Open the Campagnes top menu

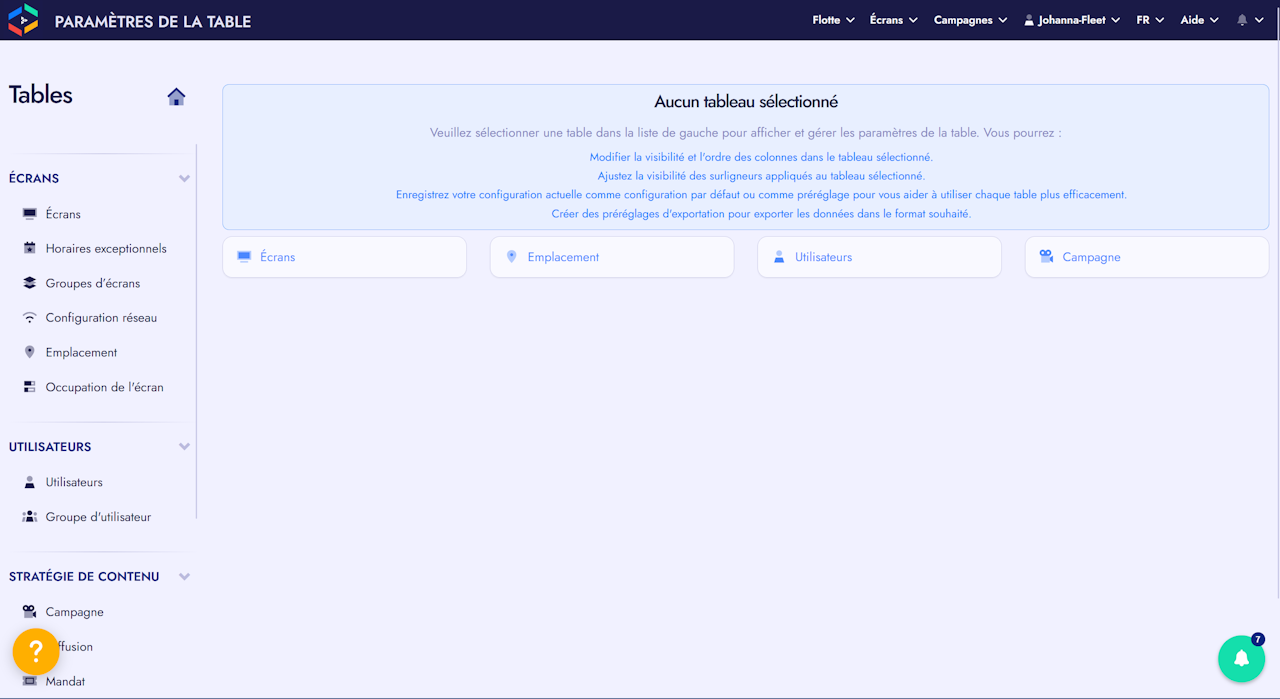tap(970, 20)
